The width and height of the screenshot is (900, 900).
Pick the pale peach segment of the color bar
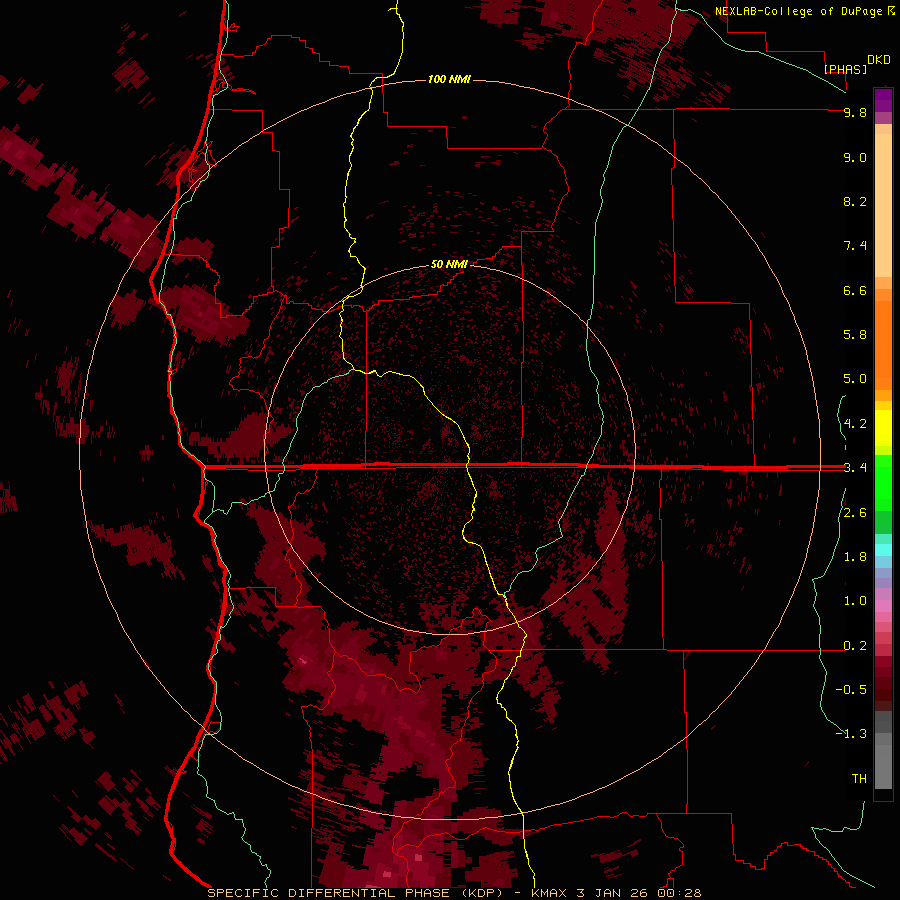[x=883, y=205]
